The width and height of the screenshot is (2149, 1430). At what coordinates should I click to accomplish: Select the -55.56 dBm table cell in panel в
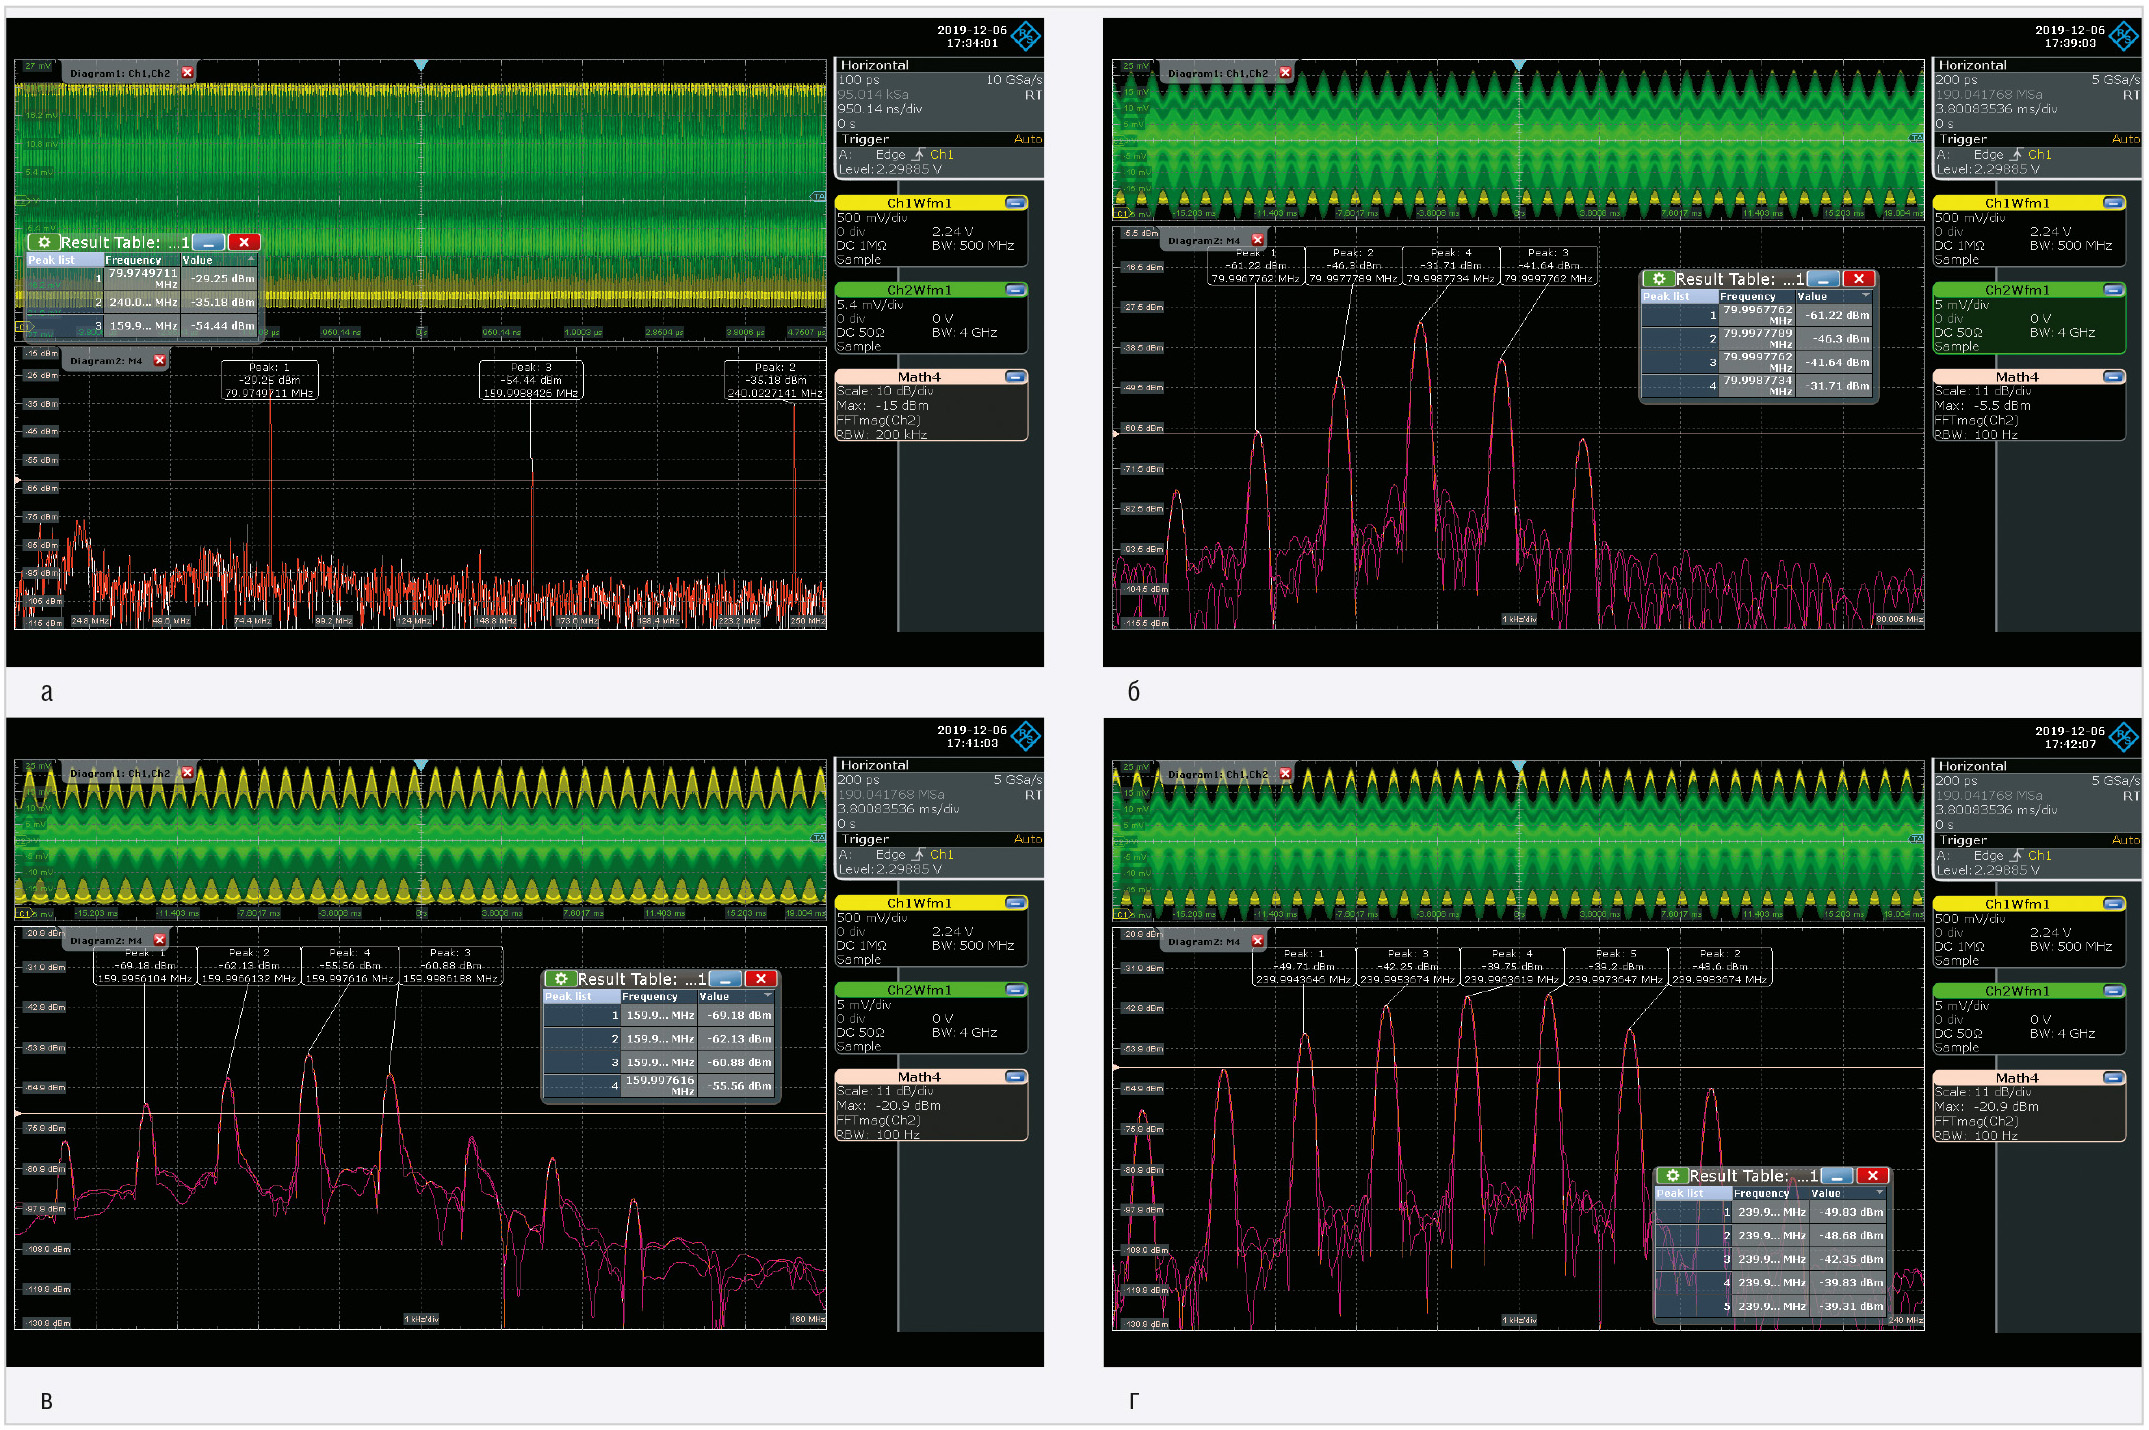737,1086
